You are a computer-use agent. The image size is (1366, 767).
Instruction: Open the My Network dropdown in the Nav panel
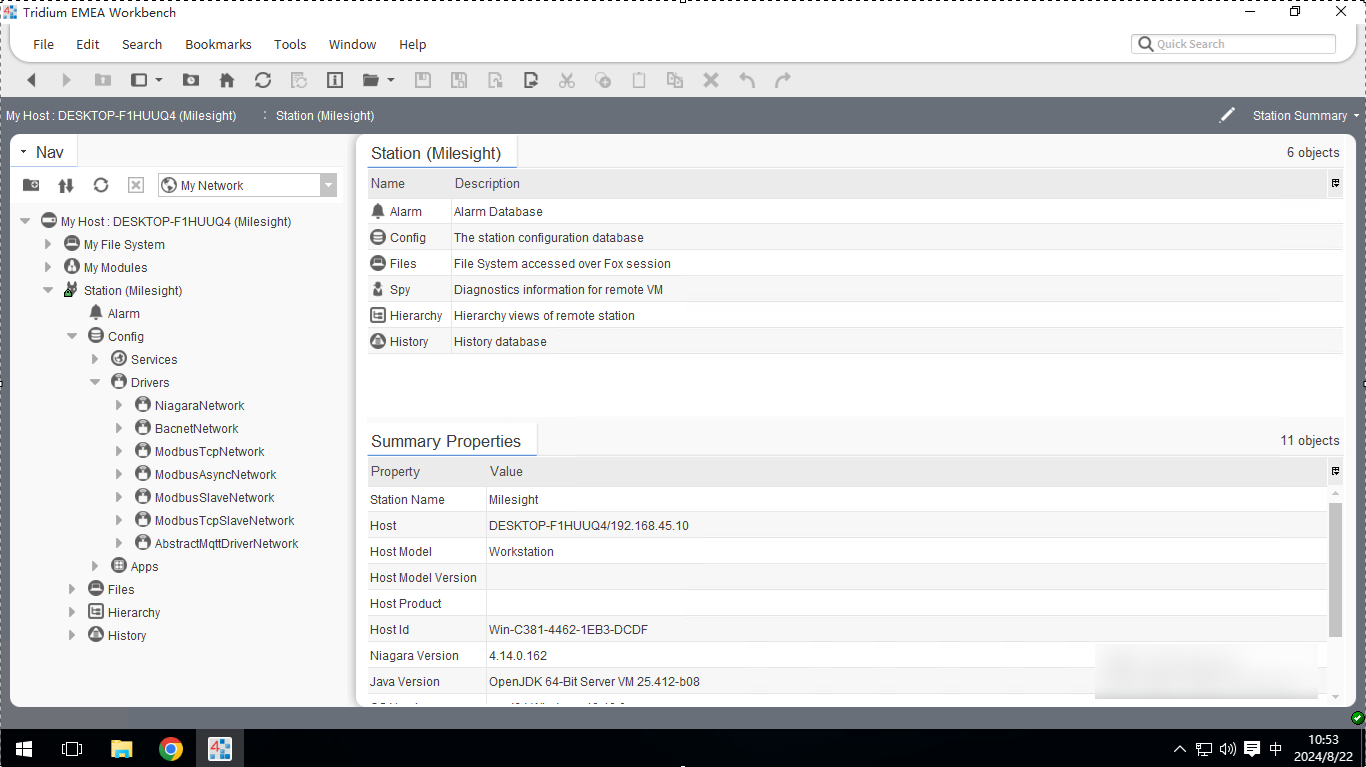[x=328, y=185]
